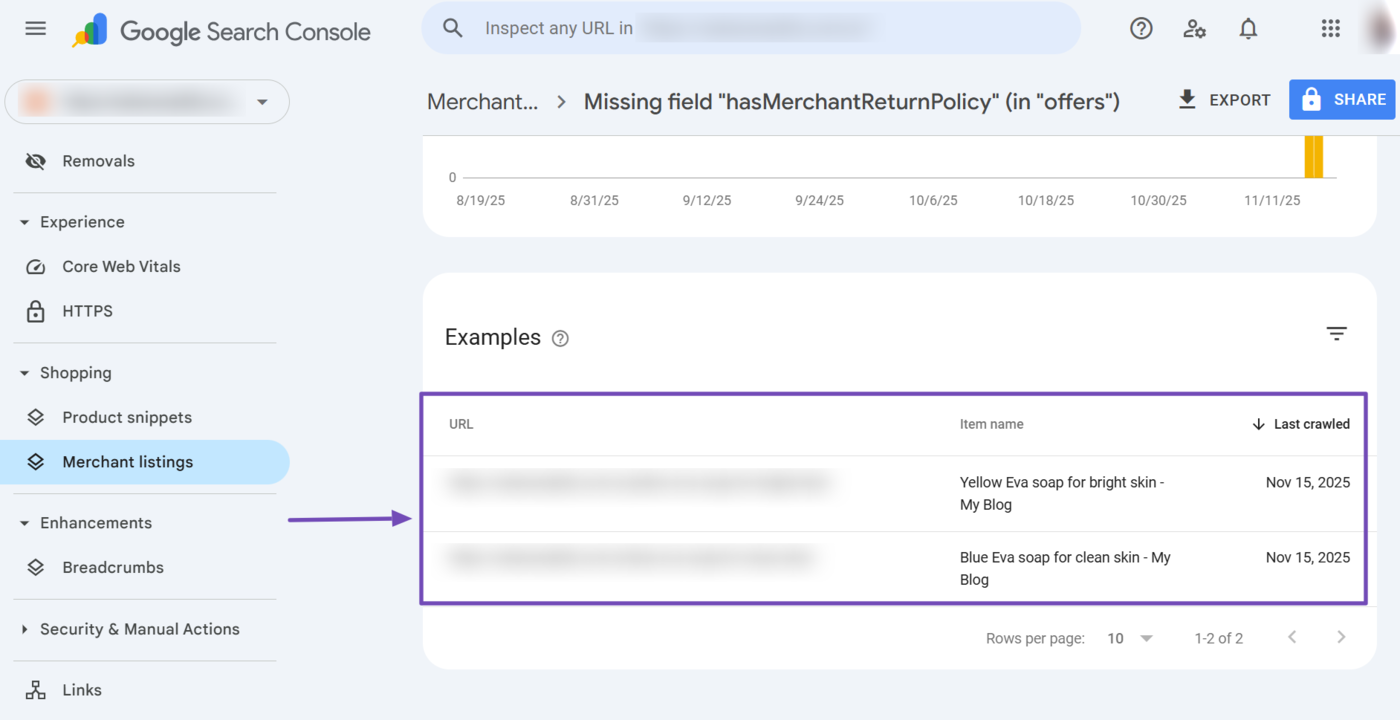Click the next page chevron

point(1341,636)
